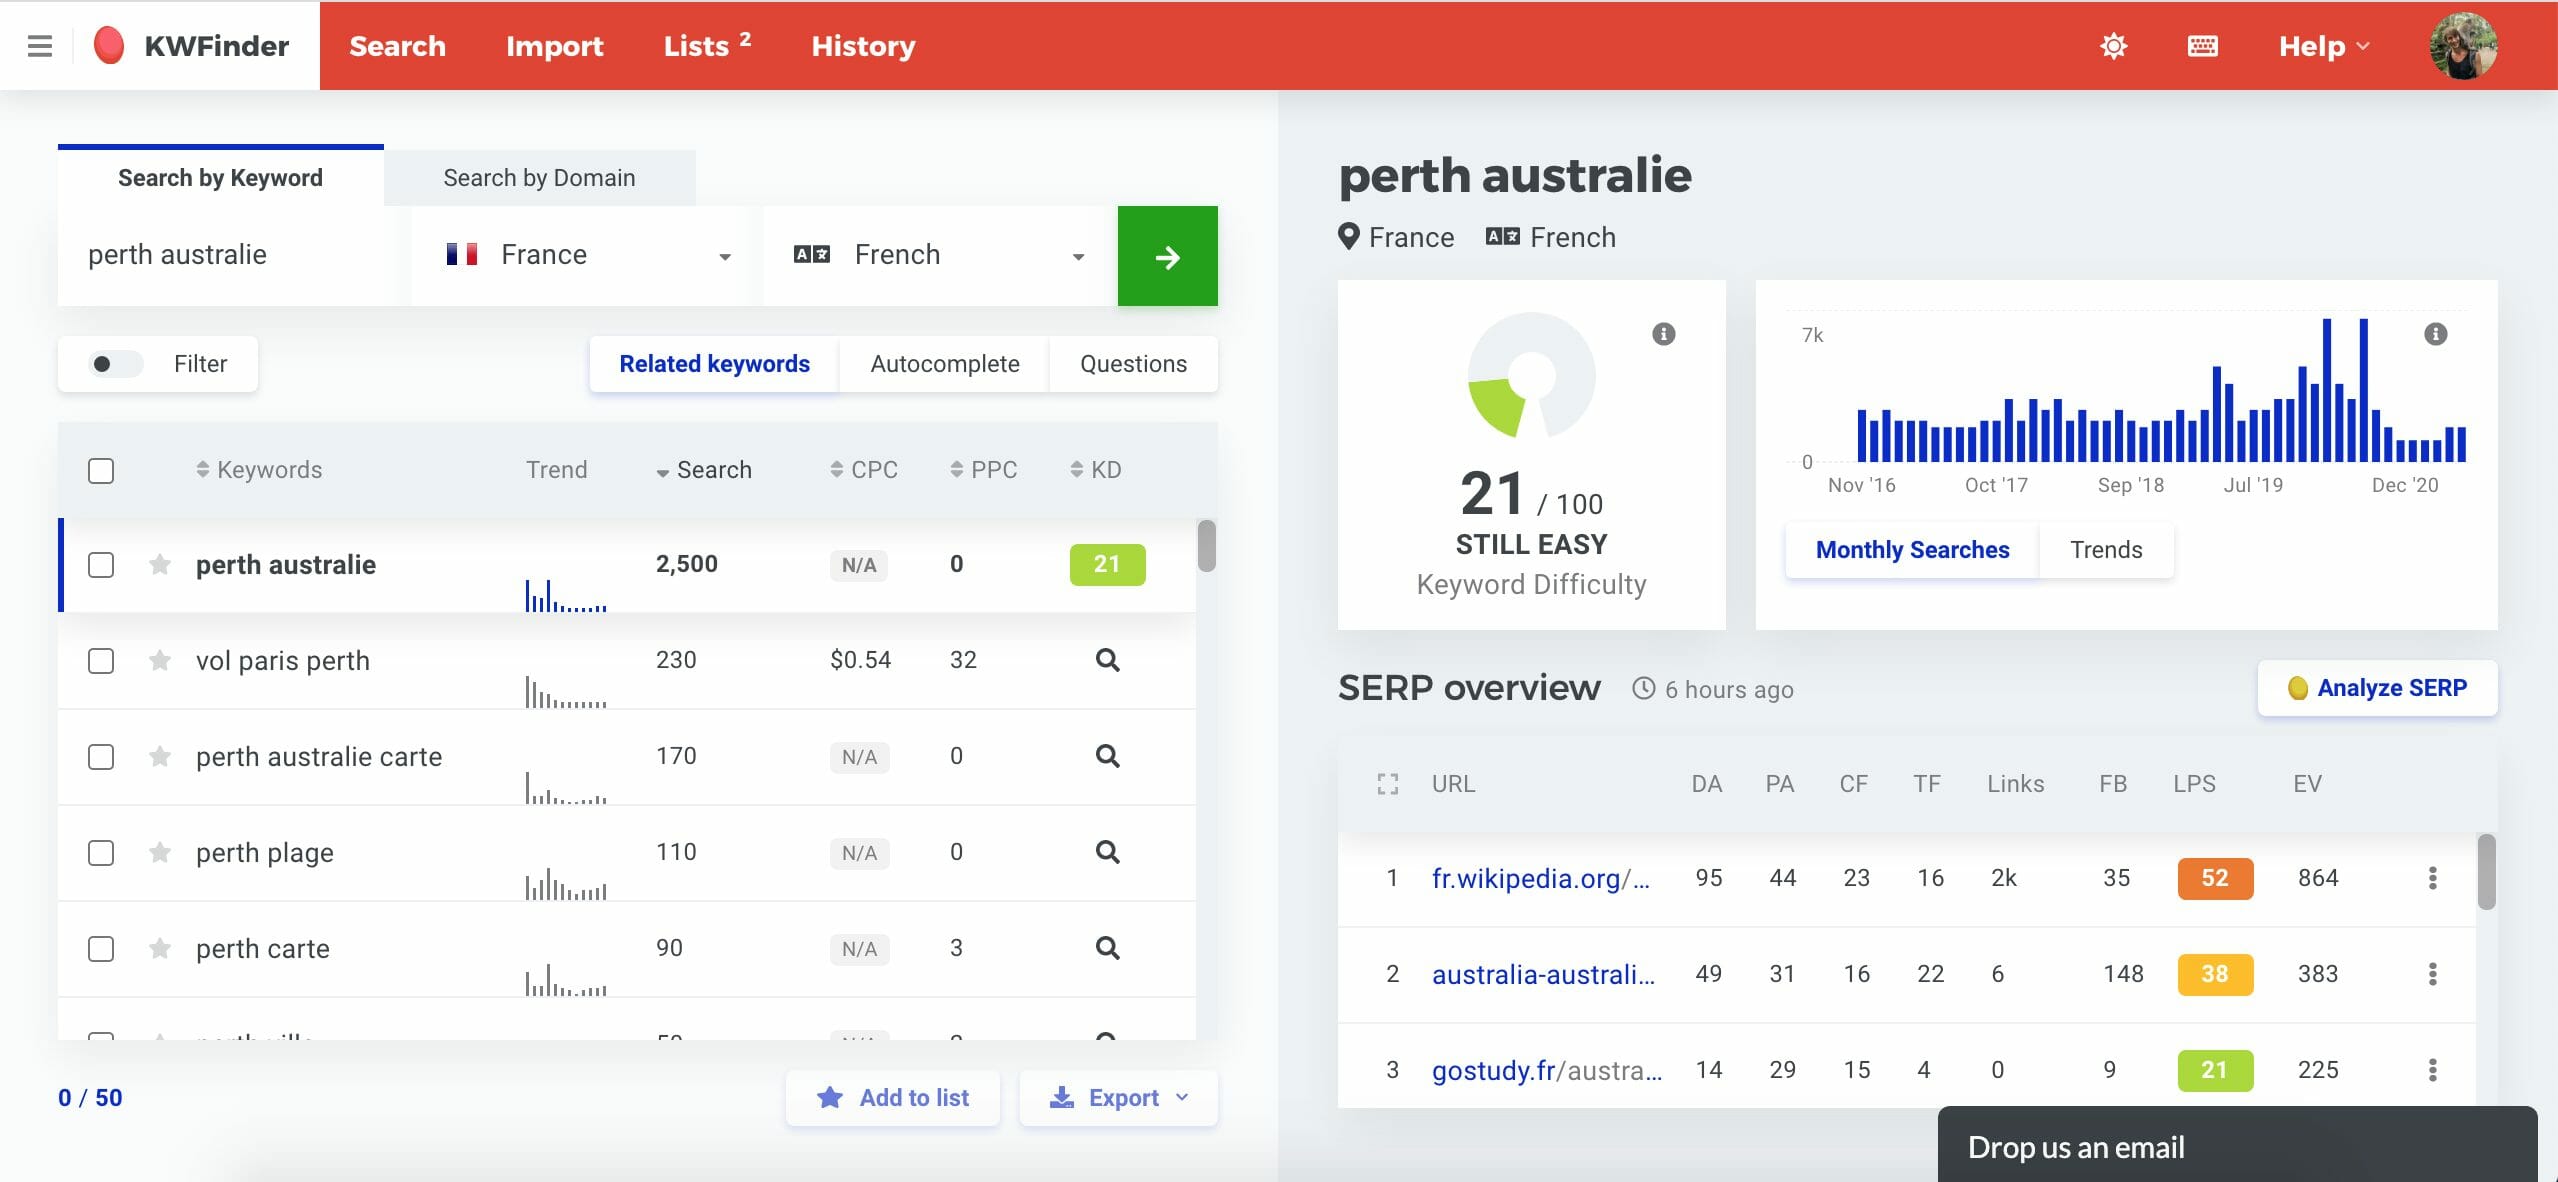Image resolution: width=2558 pixels, height=1182 pixels.
Task: Open three-dot menu for fr.wikipedia.org result
Action: pos(2432,878)
